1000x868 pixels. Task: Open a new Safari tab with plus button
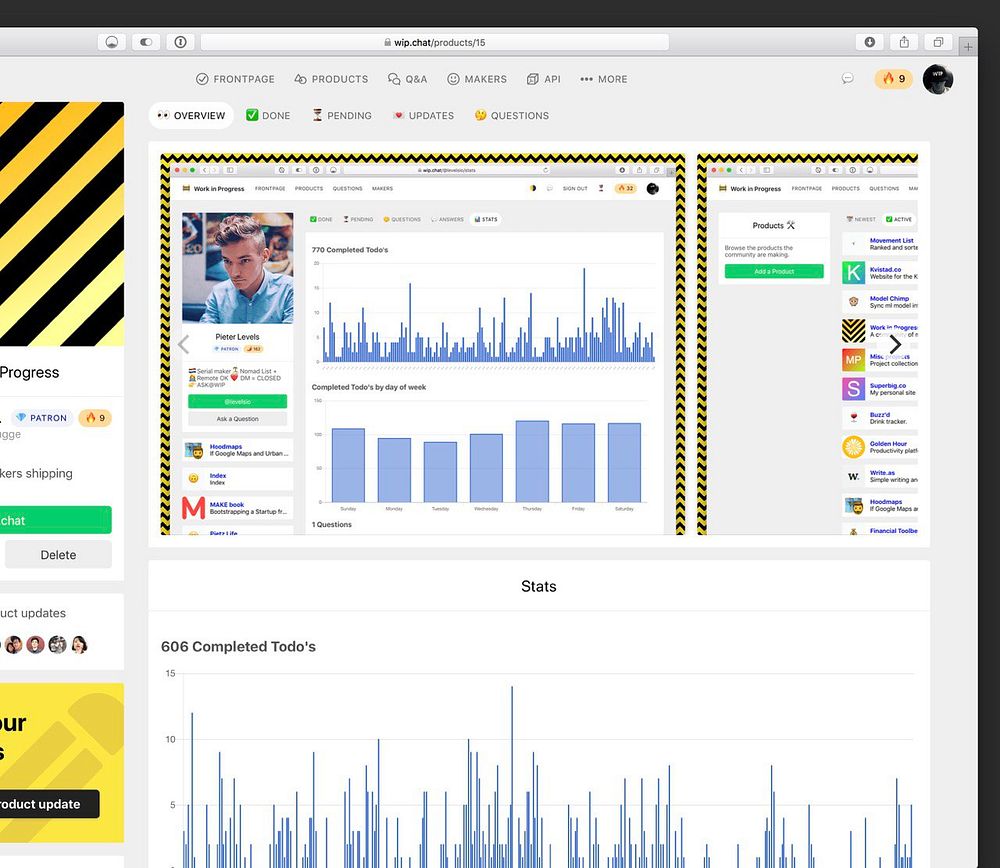(968, 47)
